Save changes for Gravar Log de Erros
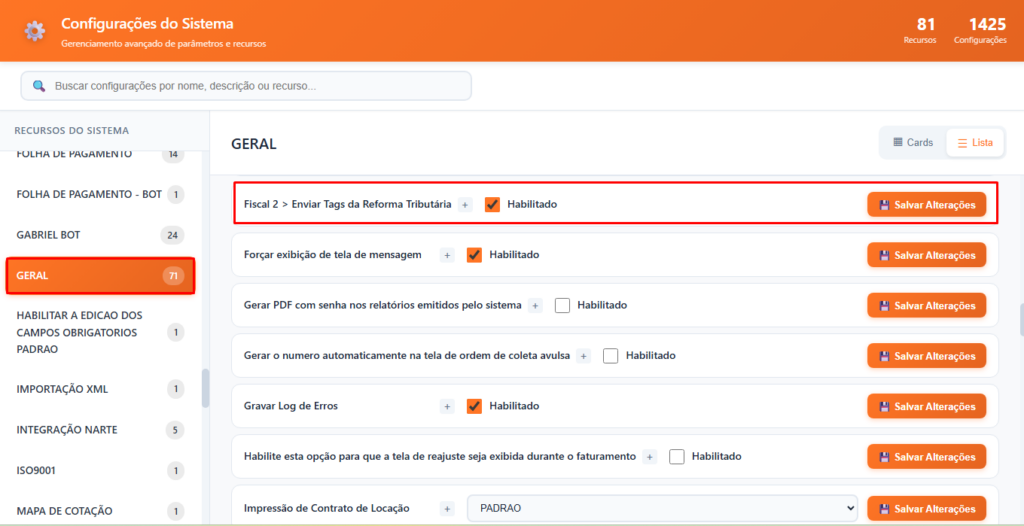This screenshot has width=1024, height=526. [926, 406]
